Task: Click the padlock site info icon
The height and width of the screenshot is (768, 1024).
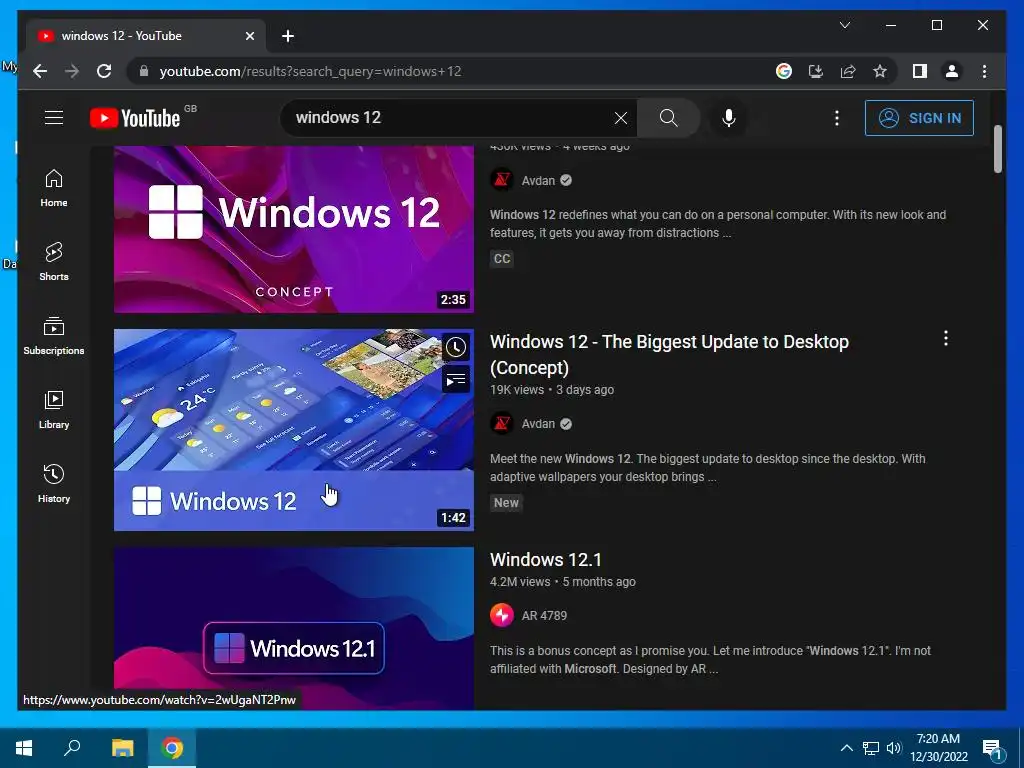Action: (144, 71)
